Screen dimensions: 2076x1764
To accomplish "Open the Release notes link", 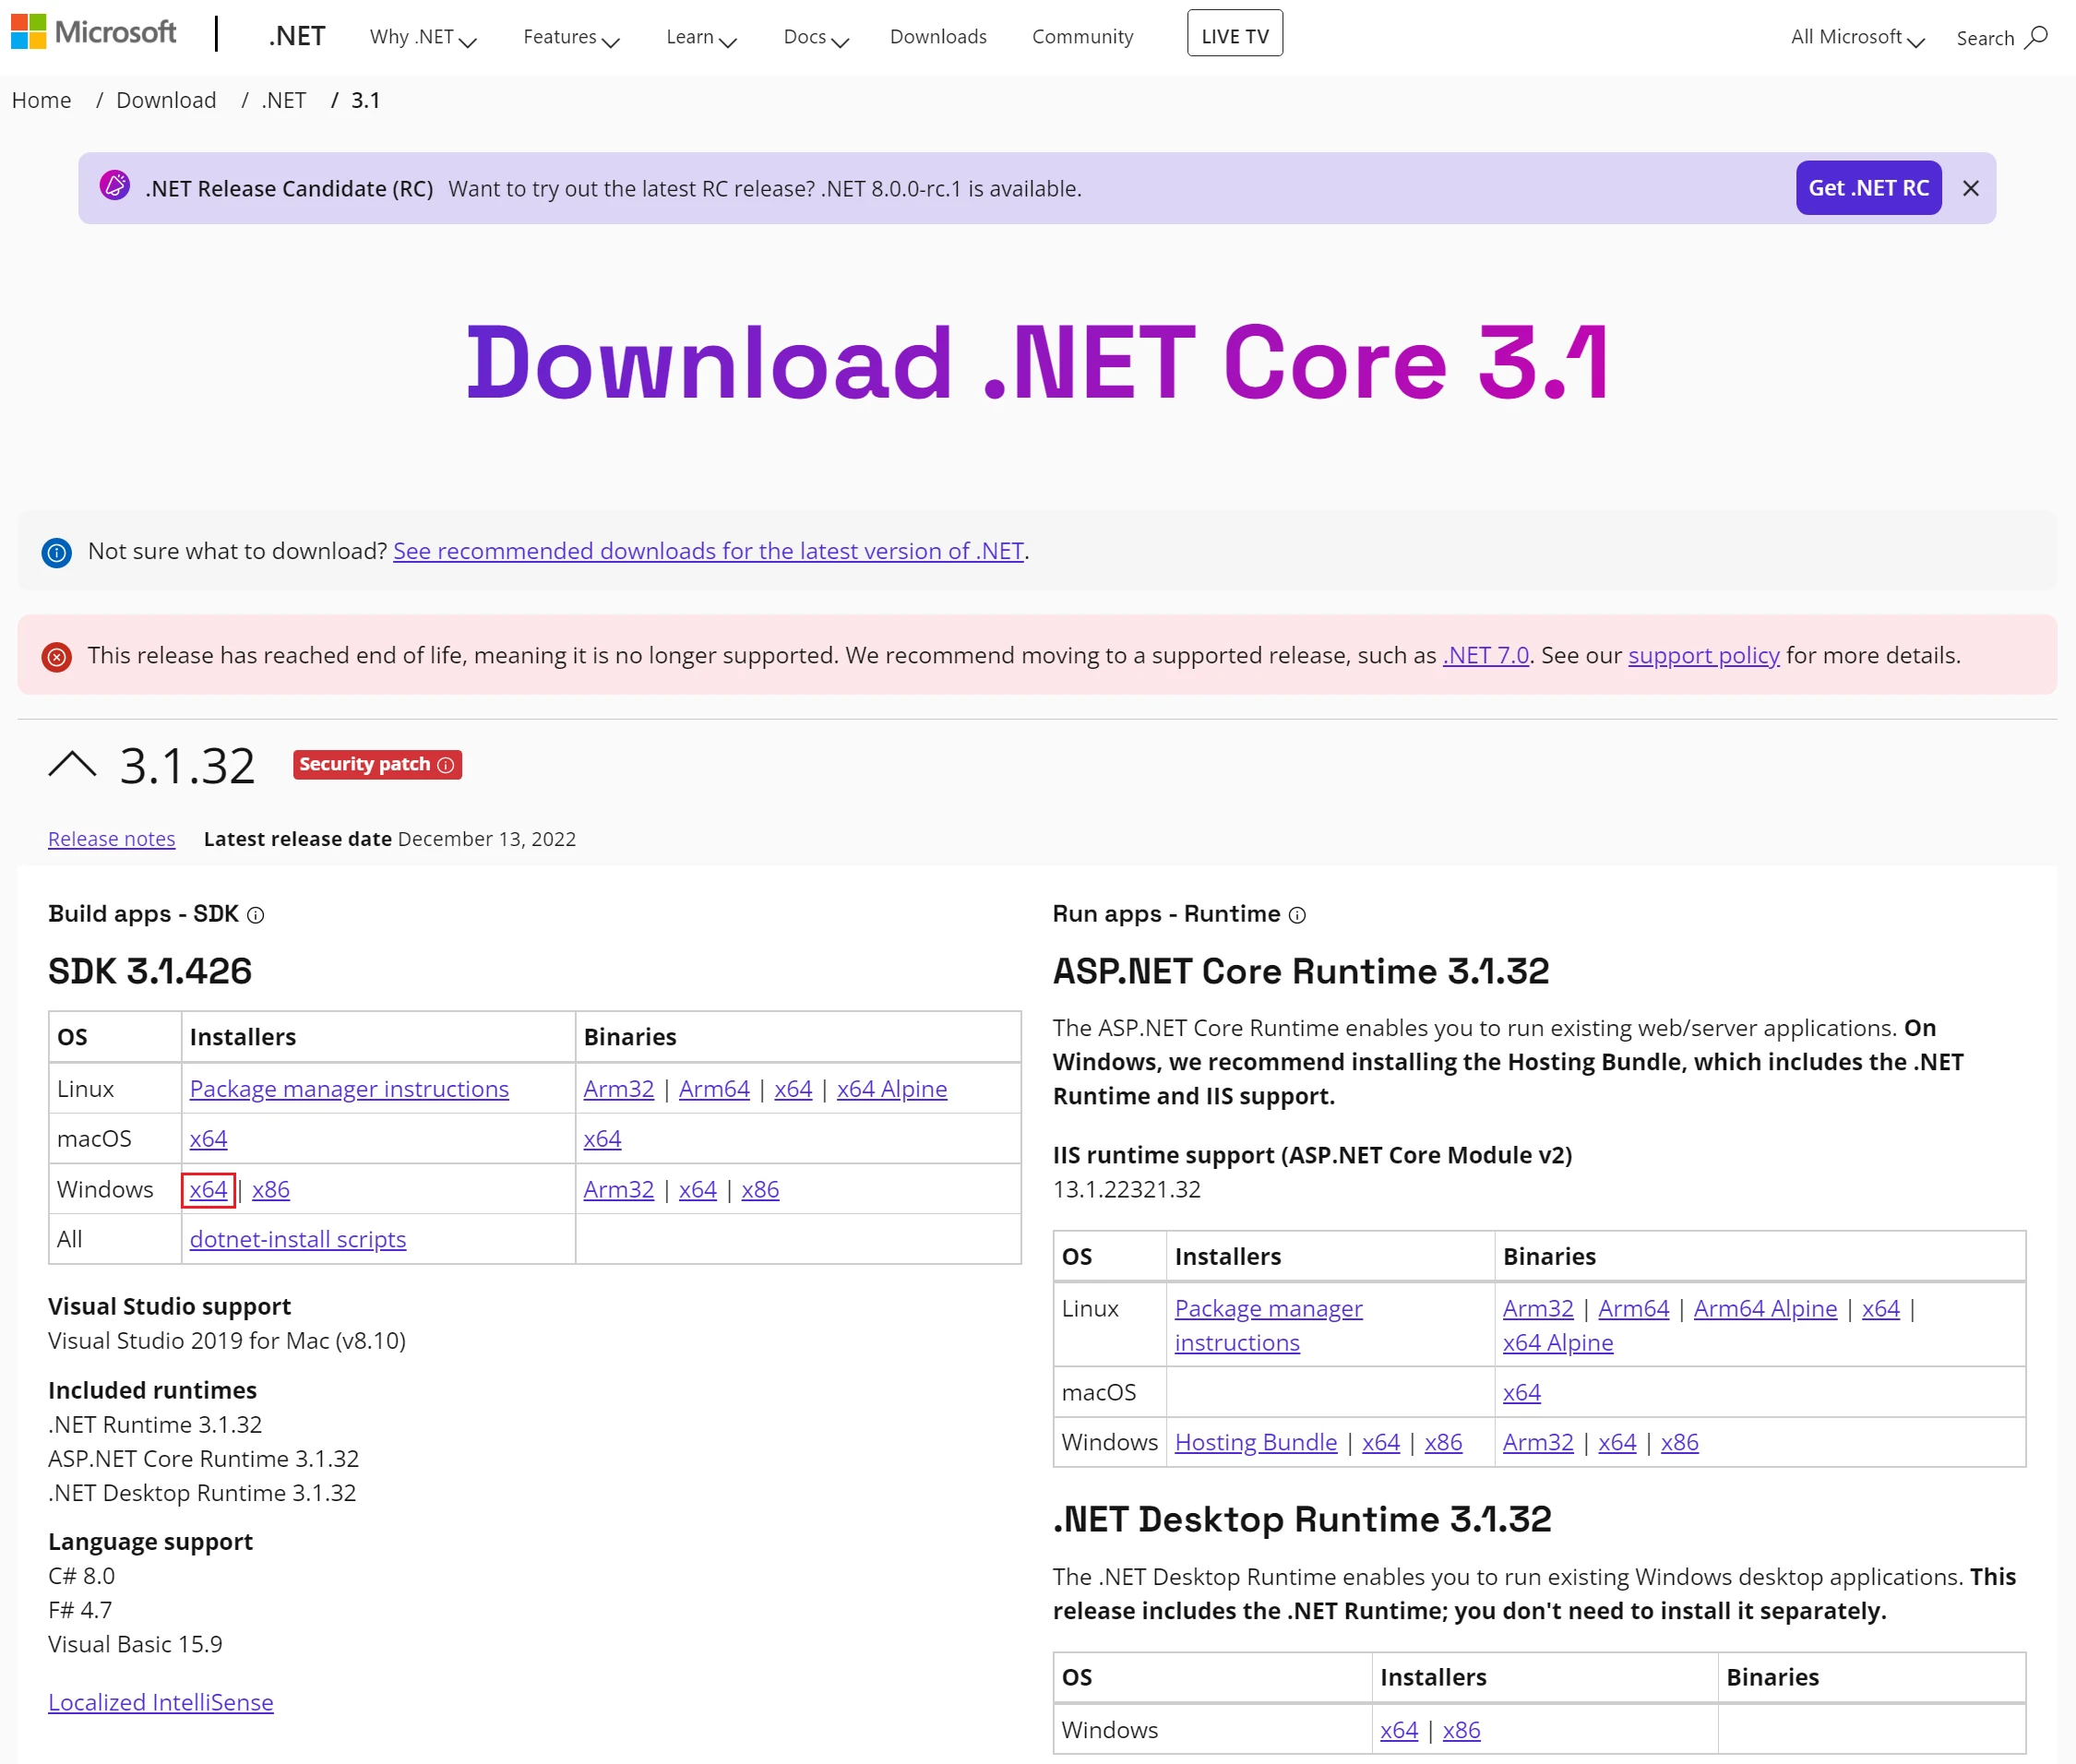I will [x=111, y=839].
